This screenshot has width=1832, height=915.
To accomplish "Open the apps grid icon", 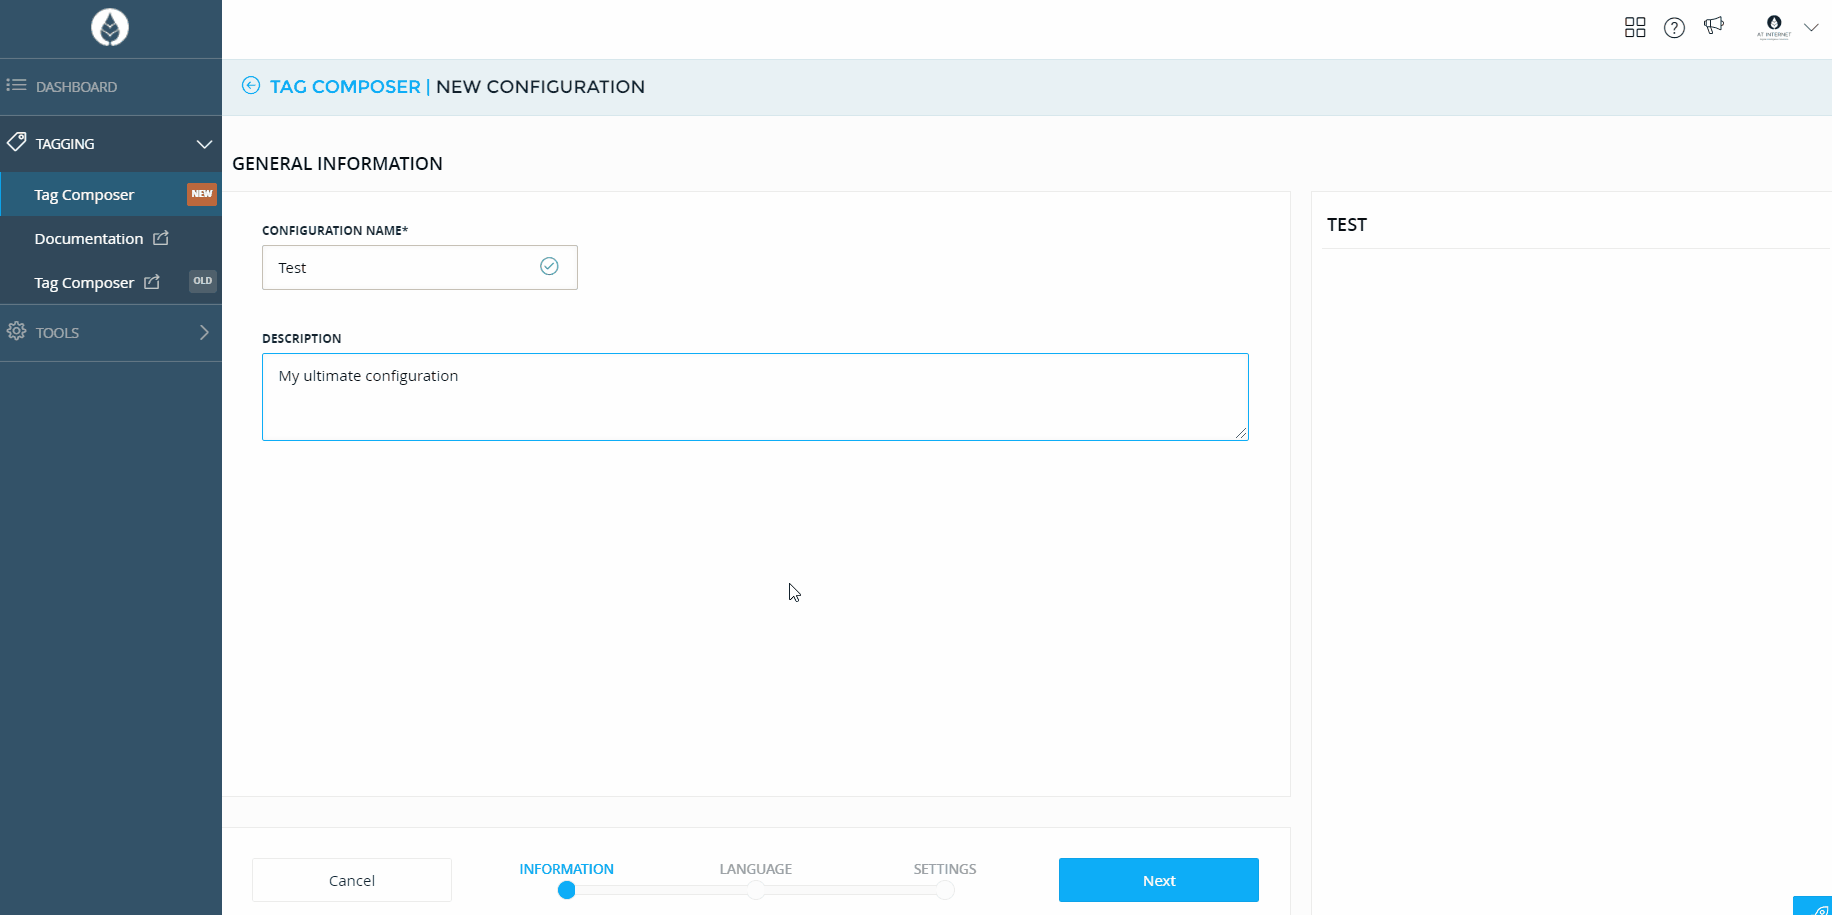I will click(1635, 28).
